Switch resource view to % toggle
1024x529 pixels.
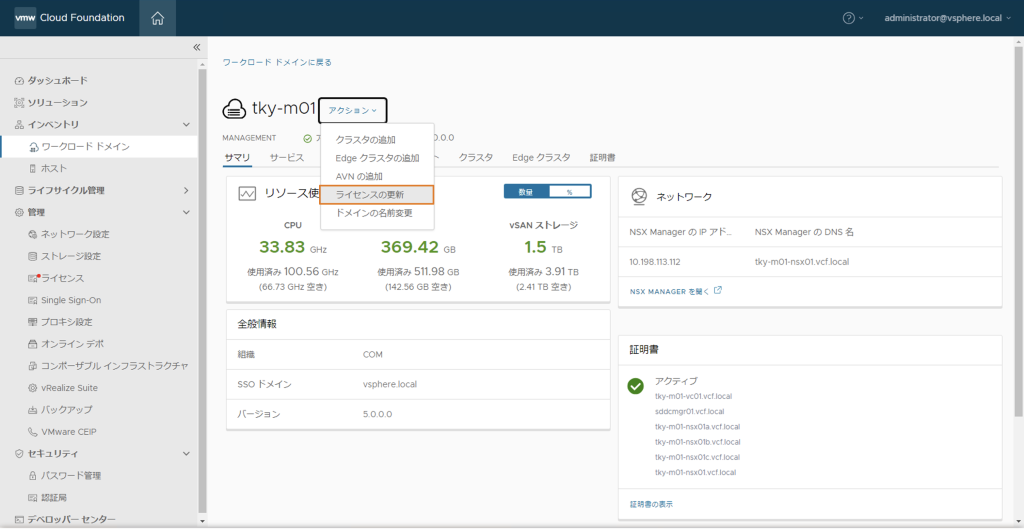[x=569, y=191]
